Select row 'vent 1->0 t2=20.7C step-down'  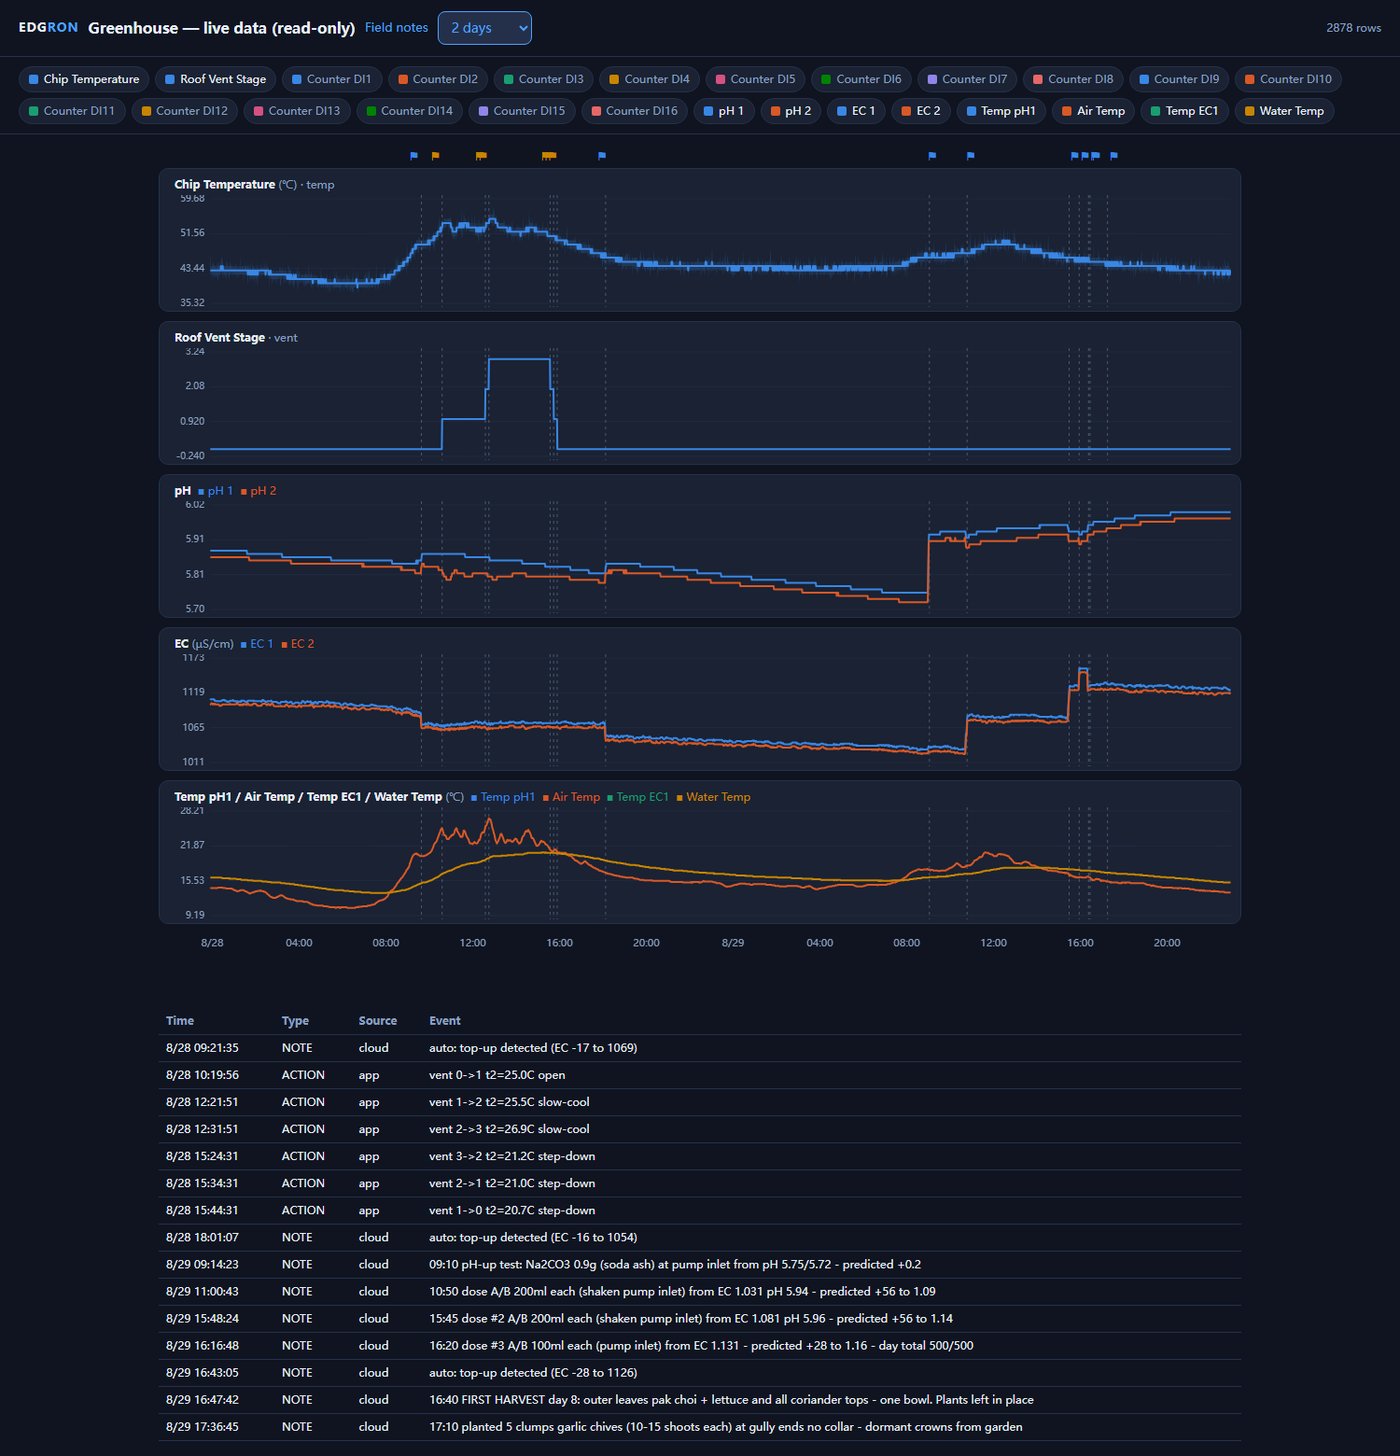click(x=700, y=1210)
